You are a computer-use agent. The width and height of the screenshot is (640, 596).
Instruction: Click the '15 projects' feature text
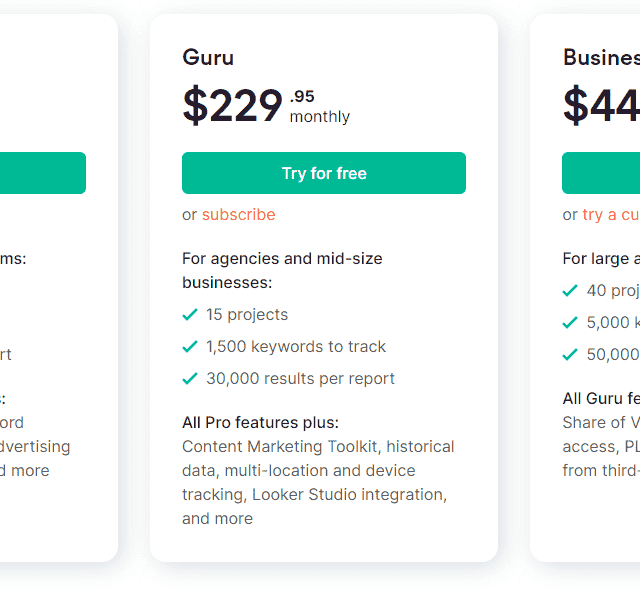[x=247, y=314]
